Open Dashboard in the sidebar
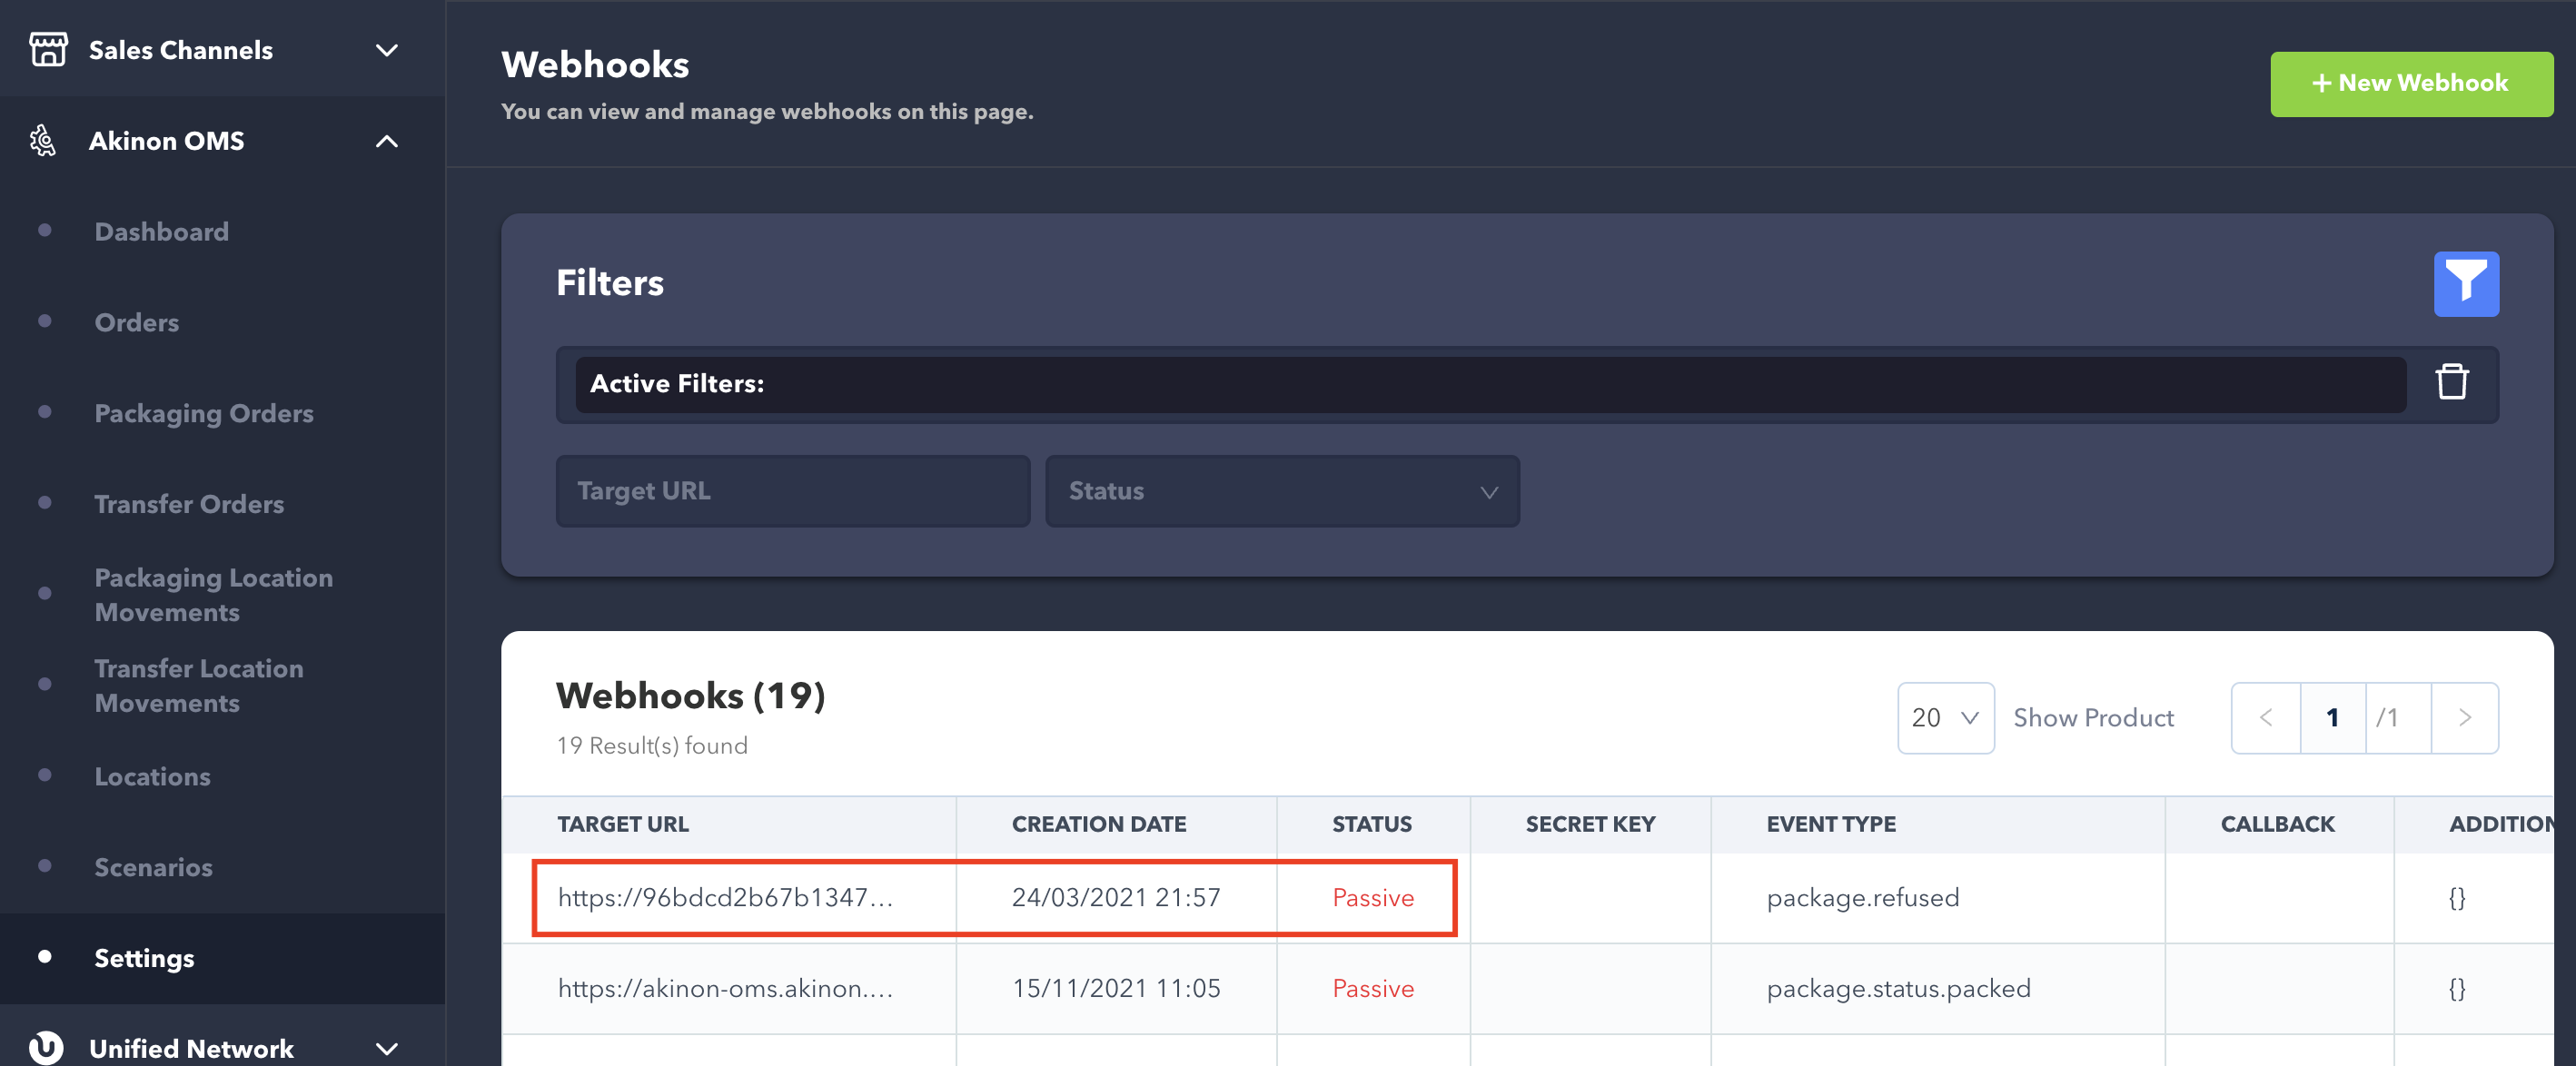The width and height of the screenshot is (2576, 1066). coord(161,231)
